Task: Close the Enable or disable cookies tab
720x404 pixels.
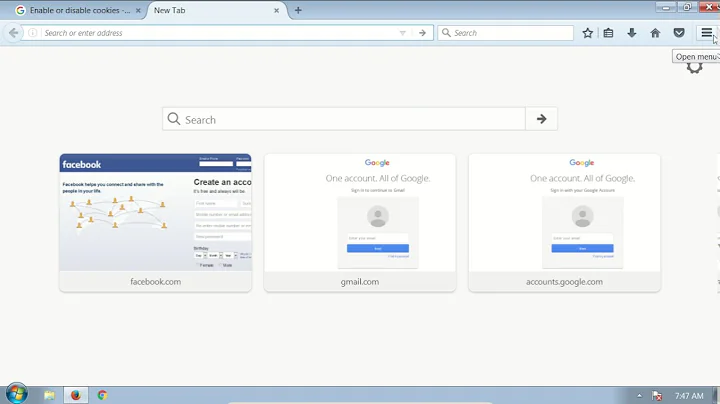Action: click(x=138, y=10)
